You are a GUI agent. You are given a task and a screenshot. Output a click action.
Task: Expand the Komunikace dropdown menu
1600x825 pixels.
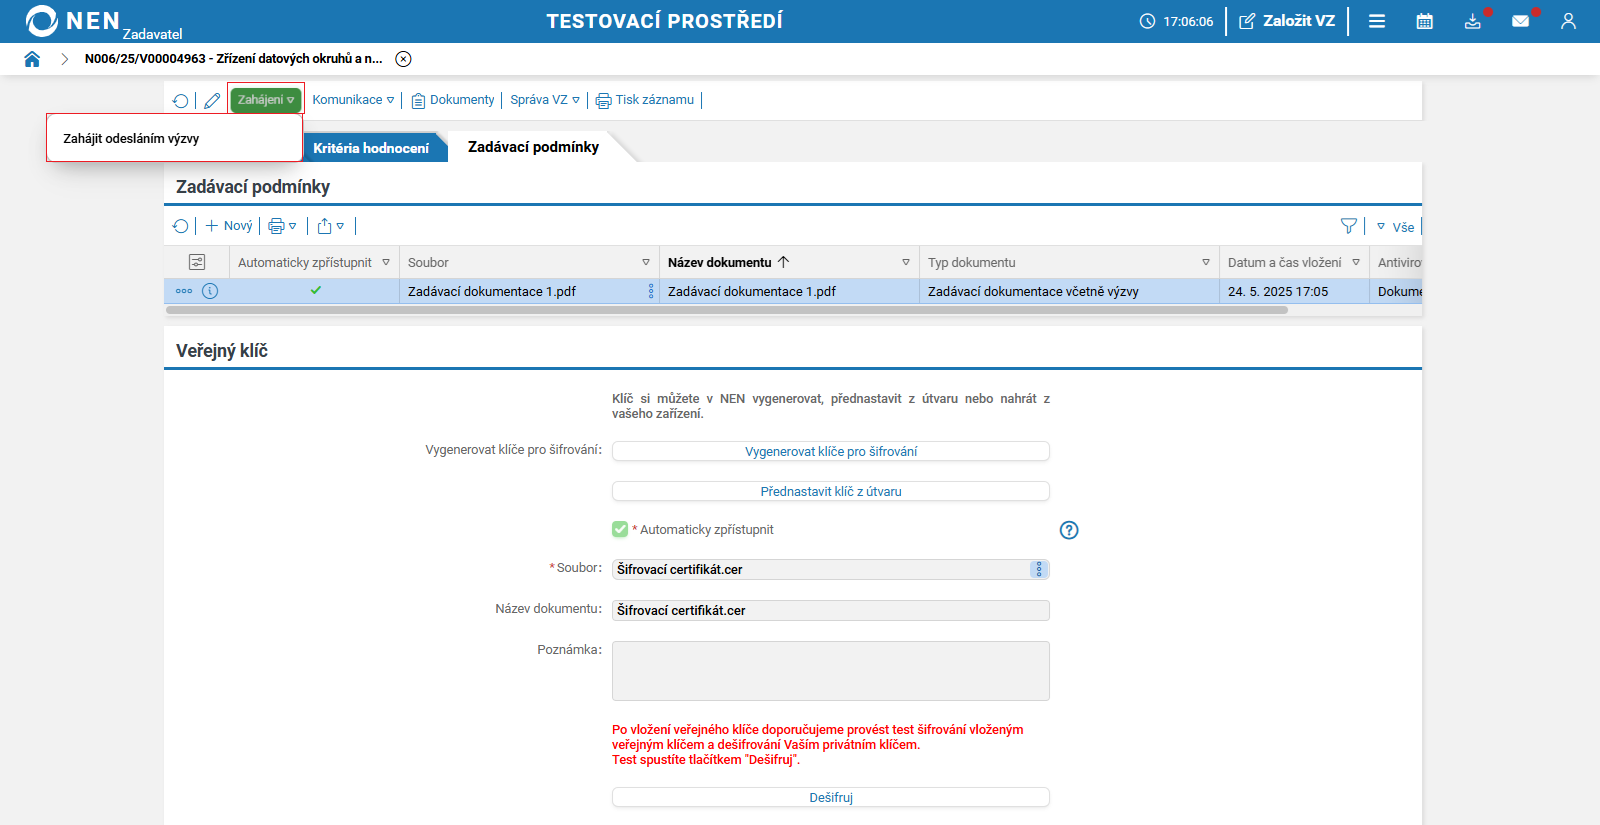click(353, 100)
